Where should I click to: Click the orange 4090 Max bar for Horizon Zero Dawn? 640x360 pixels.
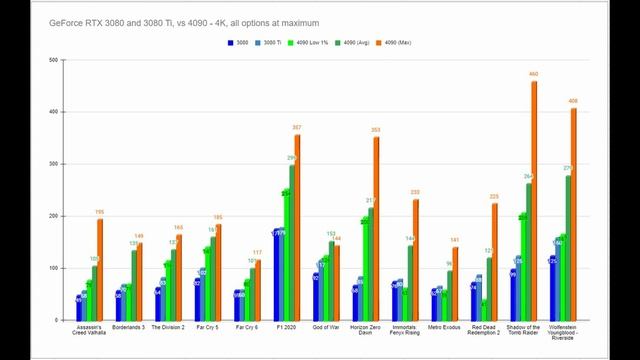pos(376,229)
